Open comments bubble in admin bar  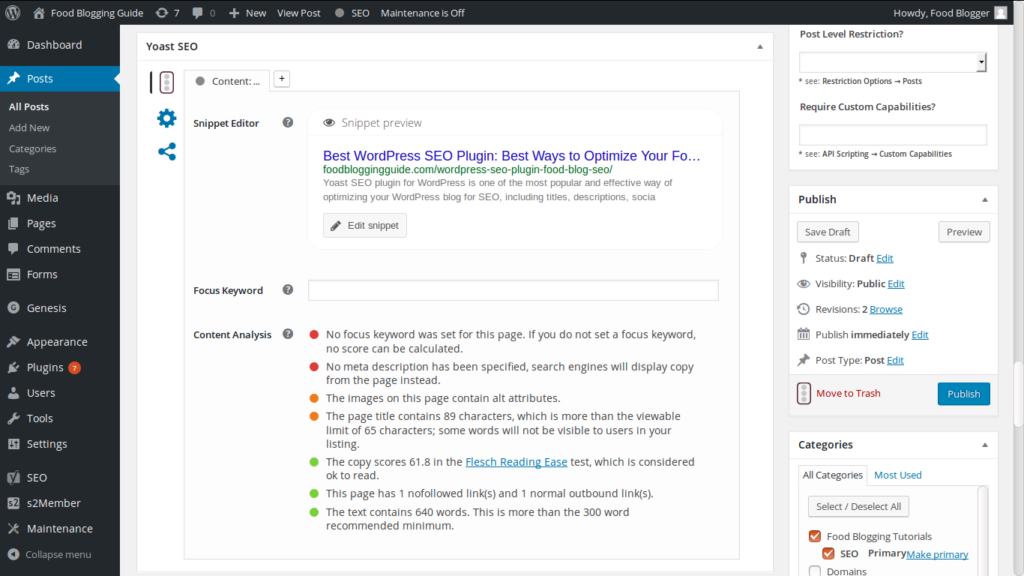[203, 13]
